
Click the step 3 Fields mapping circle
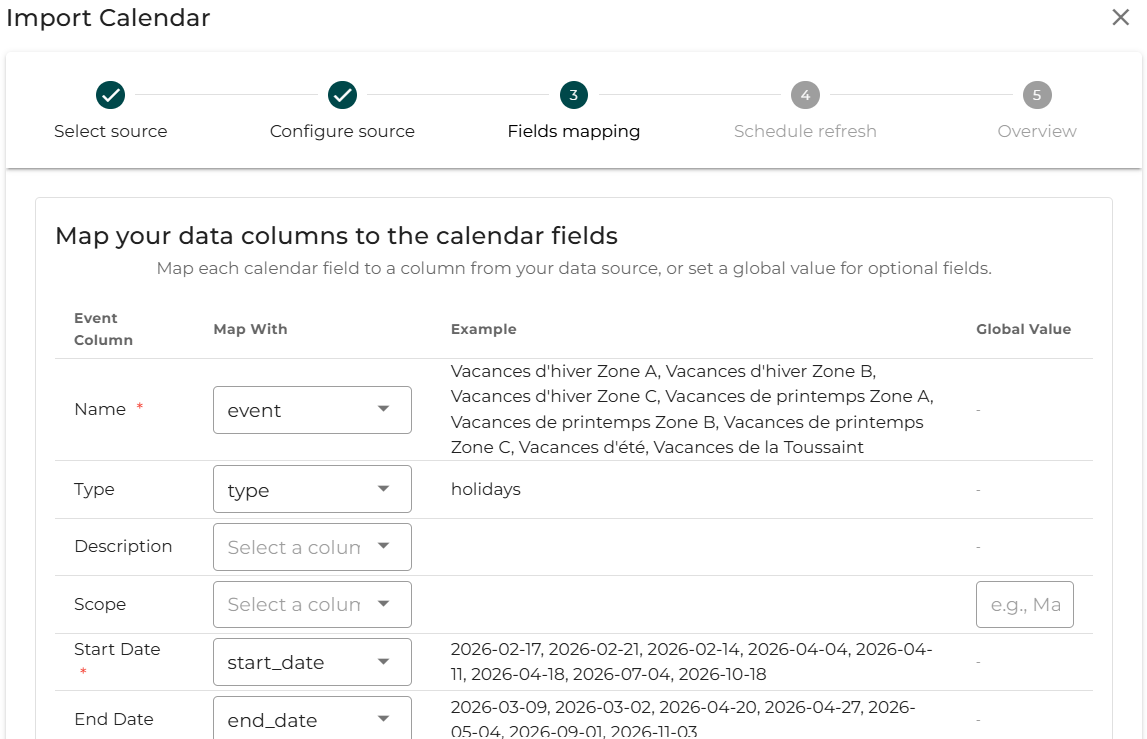574,95
